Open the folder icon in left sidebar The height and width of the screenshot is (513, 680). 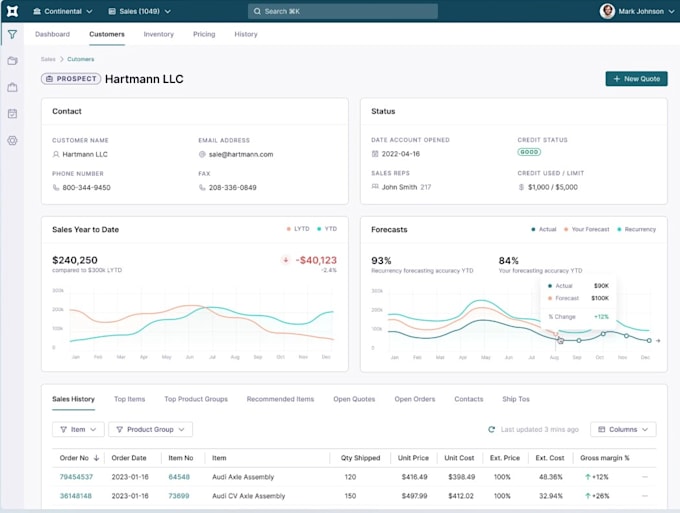pyautogui.click(x=12, y=61)
